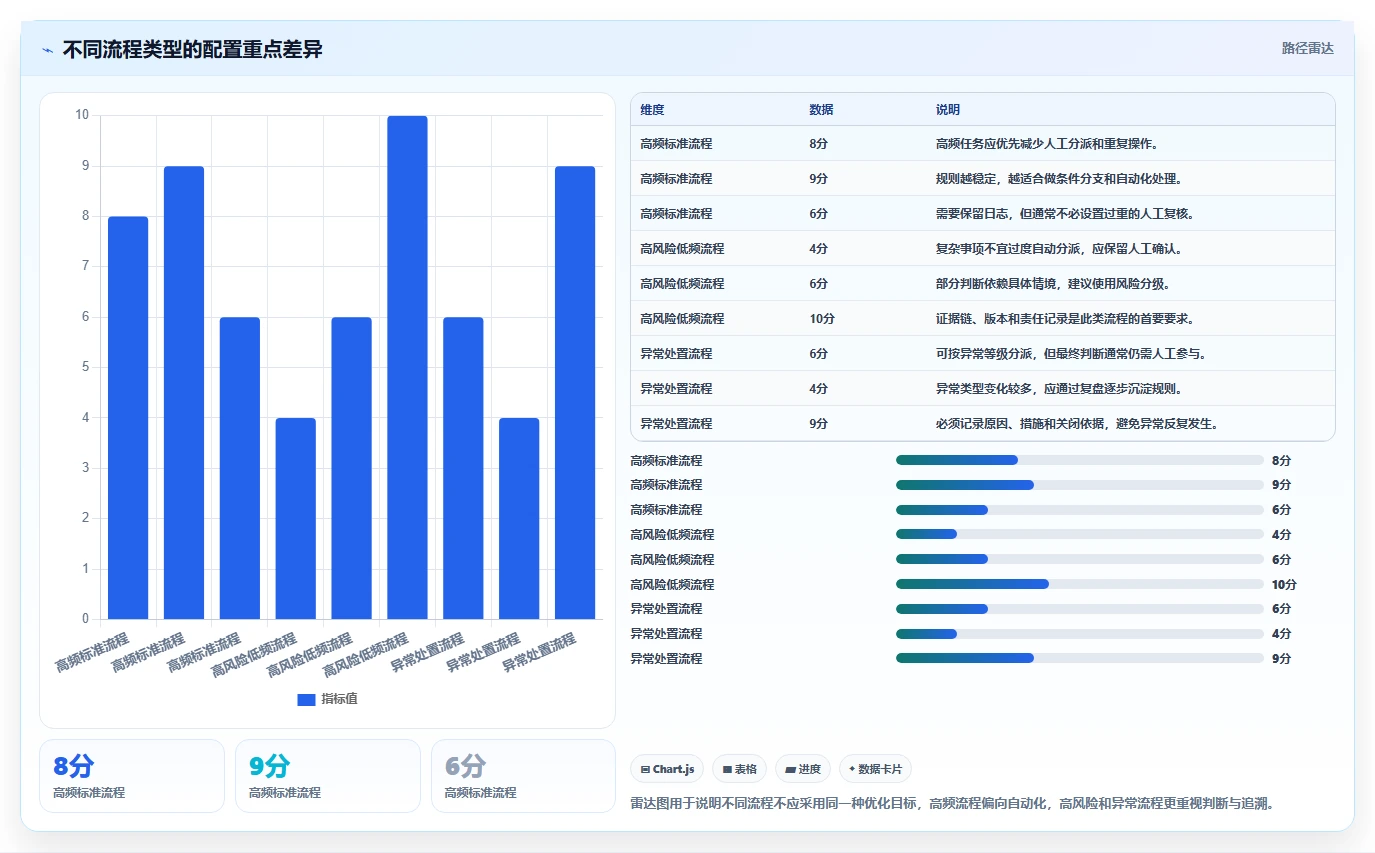Screen dimensions: 1375x853
Task: Click the 高频标准流程 8分 progress bar
Action: click(1080, 460)
